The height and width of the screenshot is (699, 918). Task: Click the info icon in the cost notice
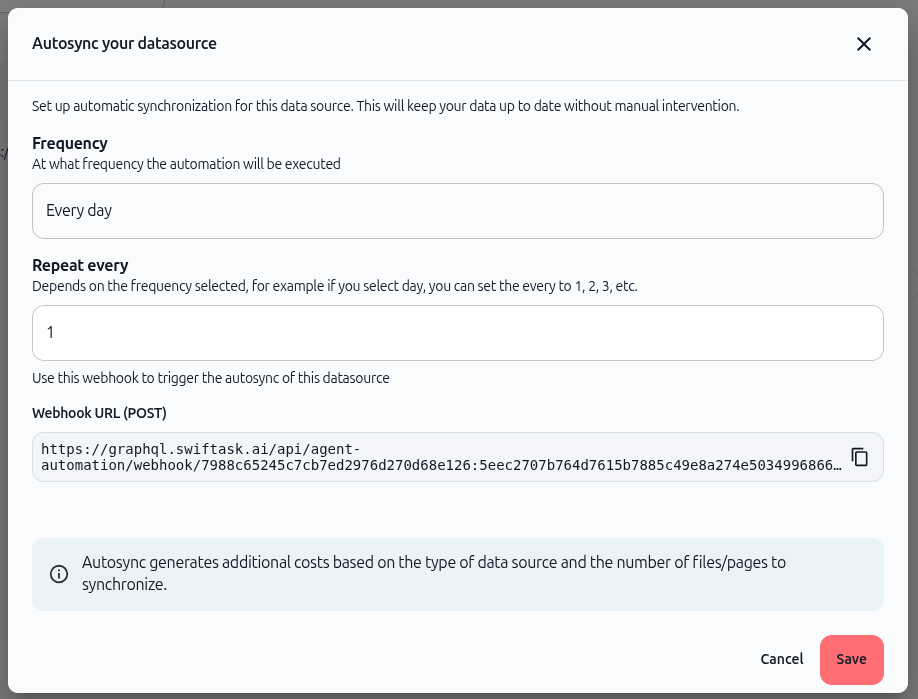[59, 574]
